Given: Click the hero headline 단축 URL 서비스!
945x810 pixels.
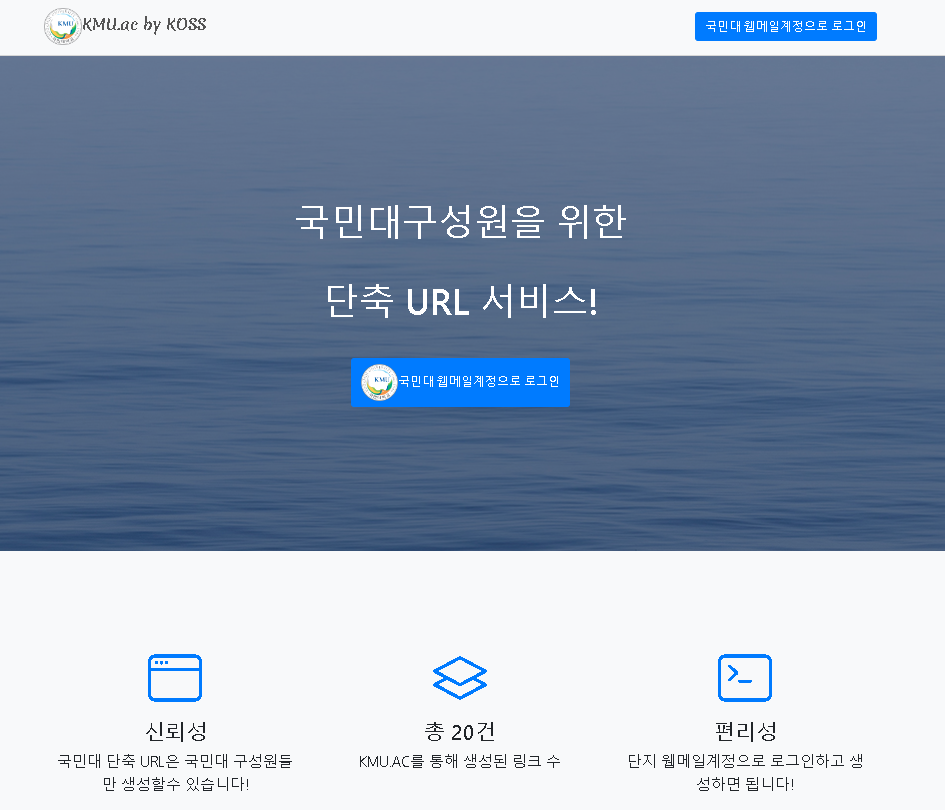Looking at the screenshot, I should click(x=461, y=301).
